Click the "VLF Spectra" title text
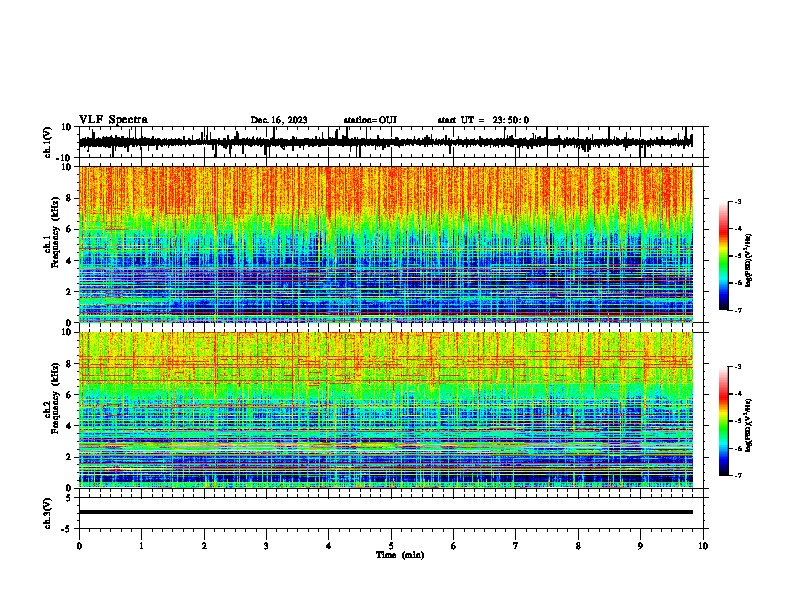 tap(113, 120)
